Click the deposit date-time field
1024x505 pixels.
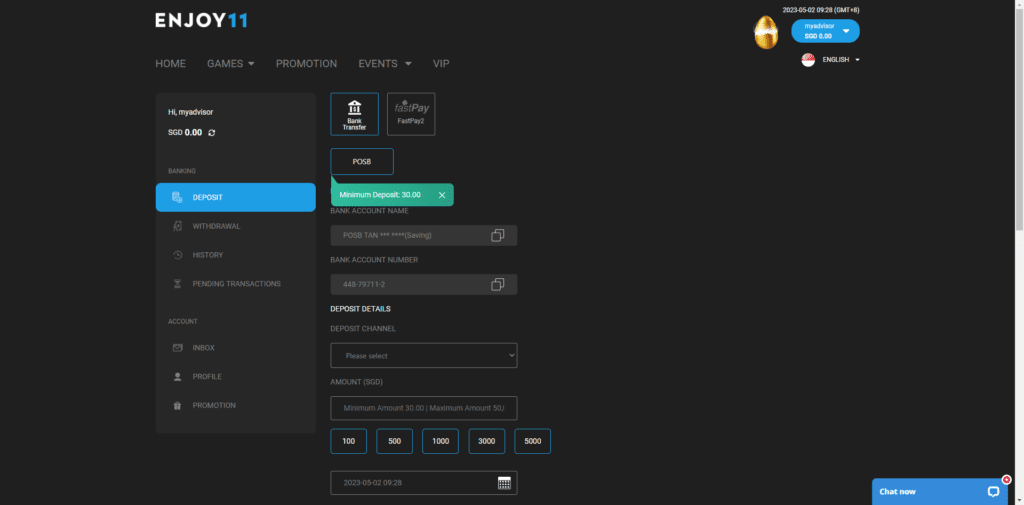point(424,483)
